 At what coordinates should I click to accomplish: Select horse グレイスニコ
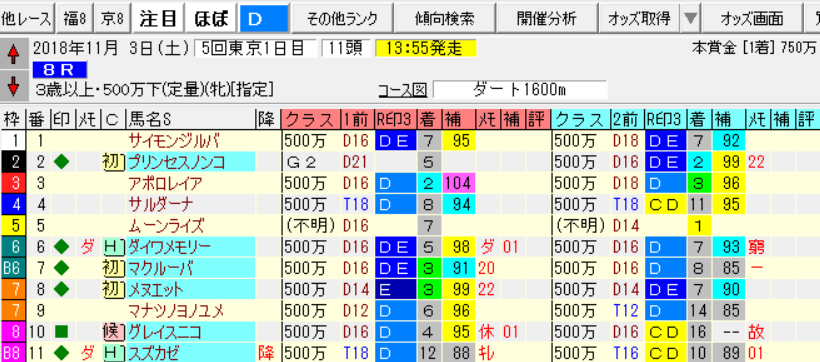point(191,332)
